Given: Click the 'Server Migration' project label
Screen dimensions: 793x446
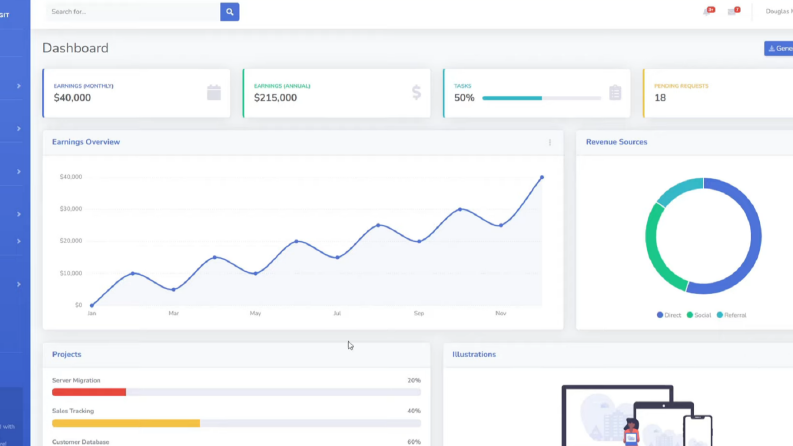Looking at the screenshot, I should click(76, 380).
